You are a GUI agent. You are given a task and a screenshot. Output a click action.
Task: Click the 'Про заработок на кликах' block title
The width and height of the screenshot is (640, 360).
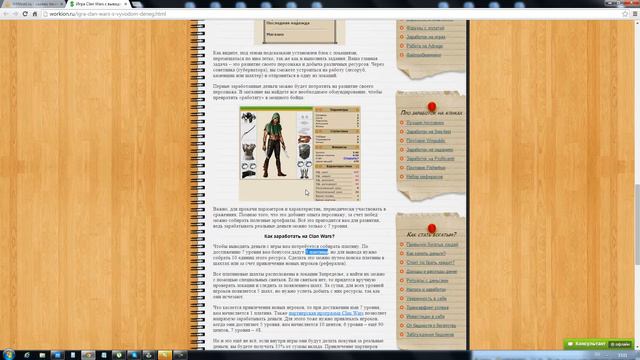point(431,113)
